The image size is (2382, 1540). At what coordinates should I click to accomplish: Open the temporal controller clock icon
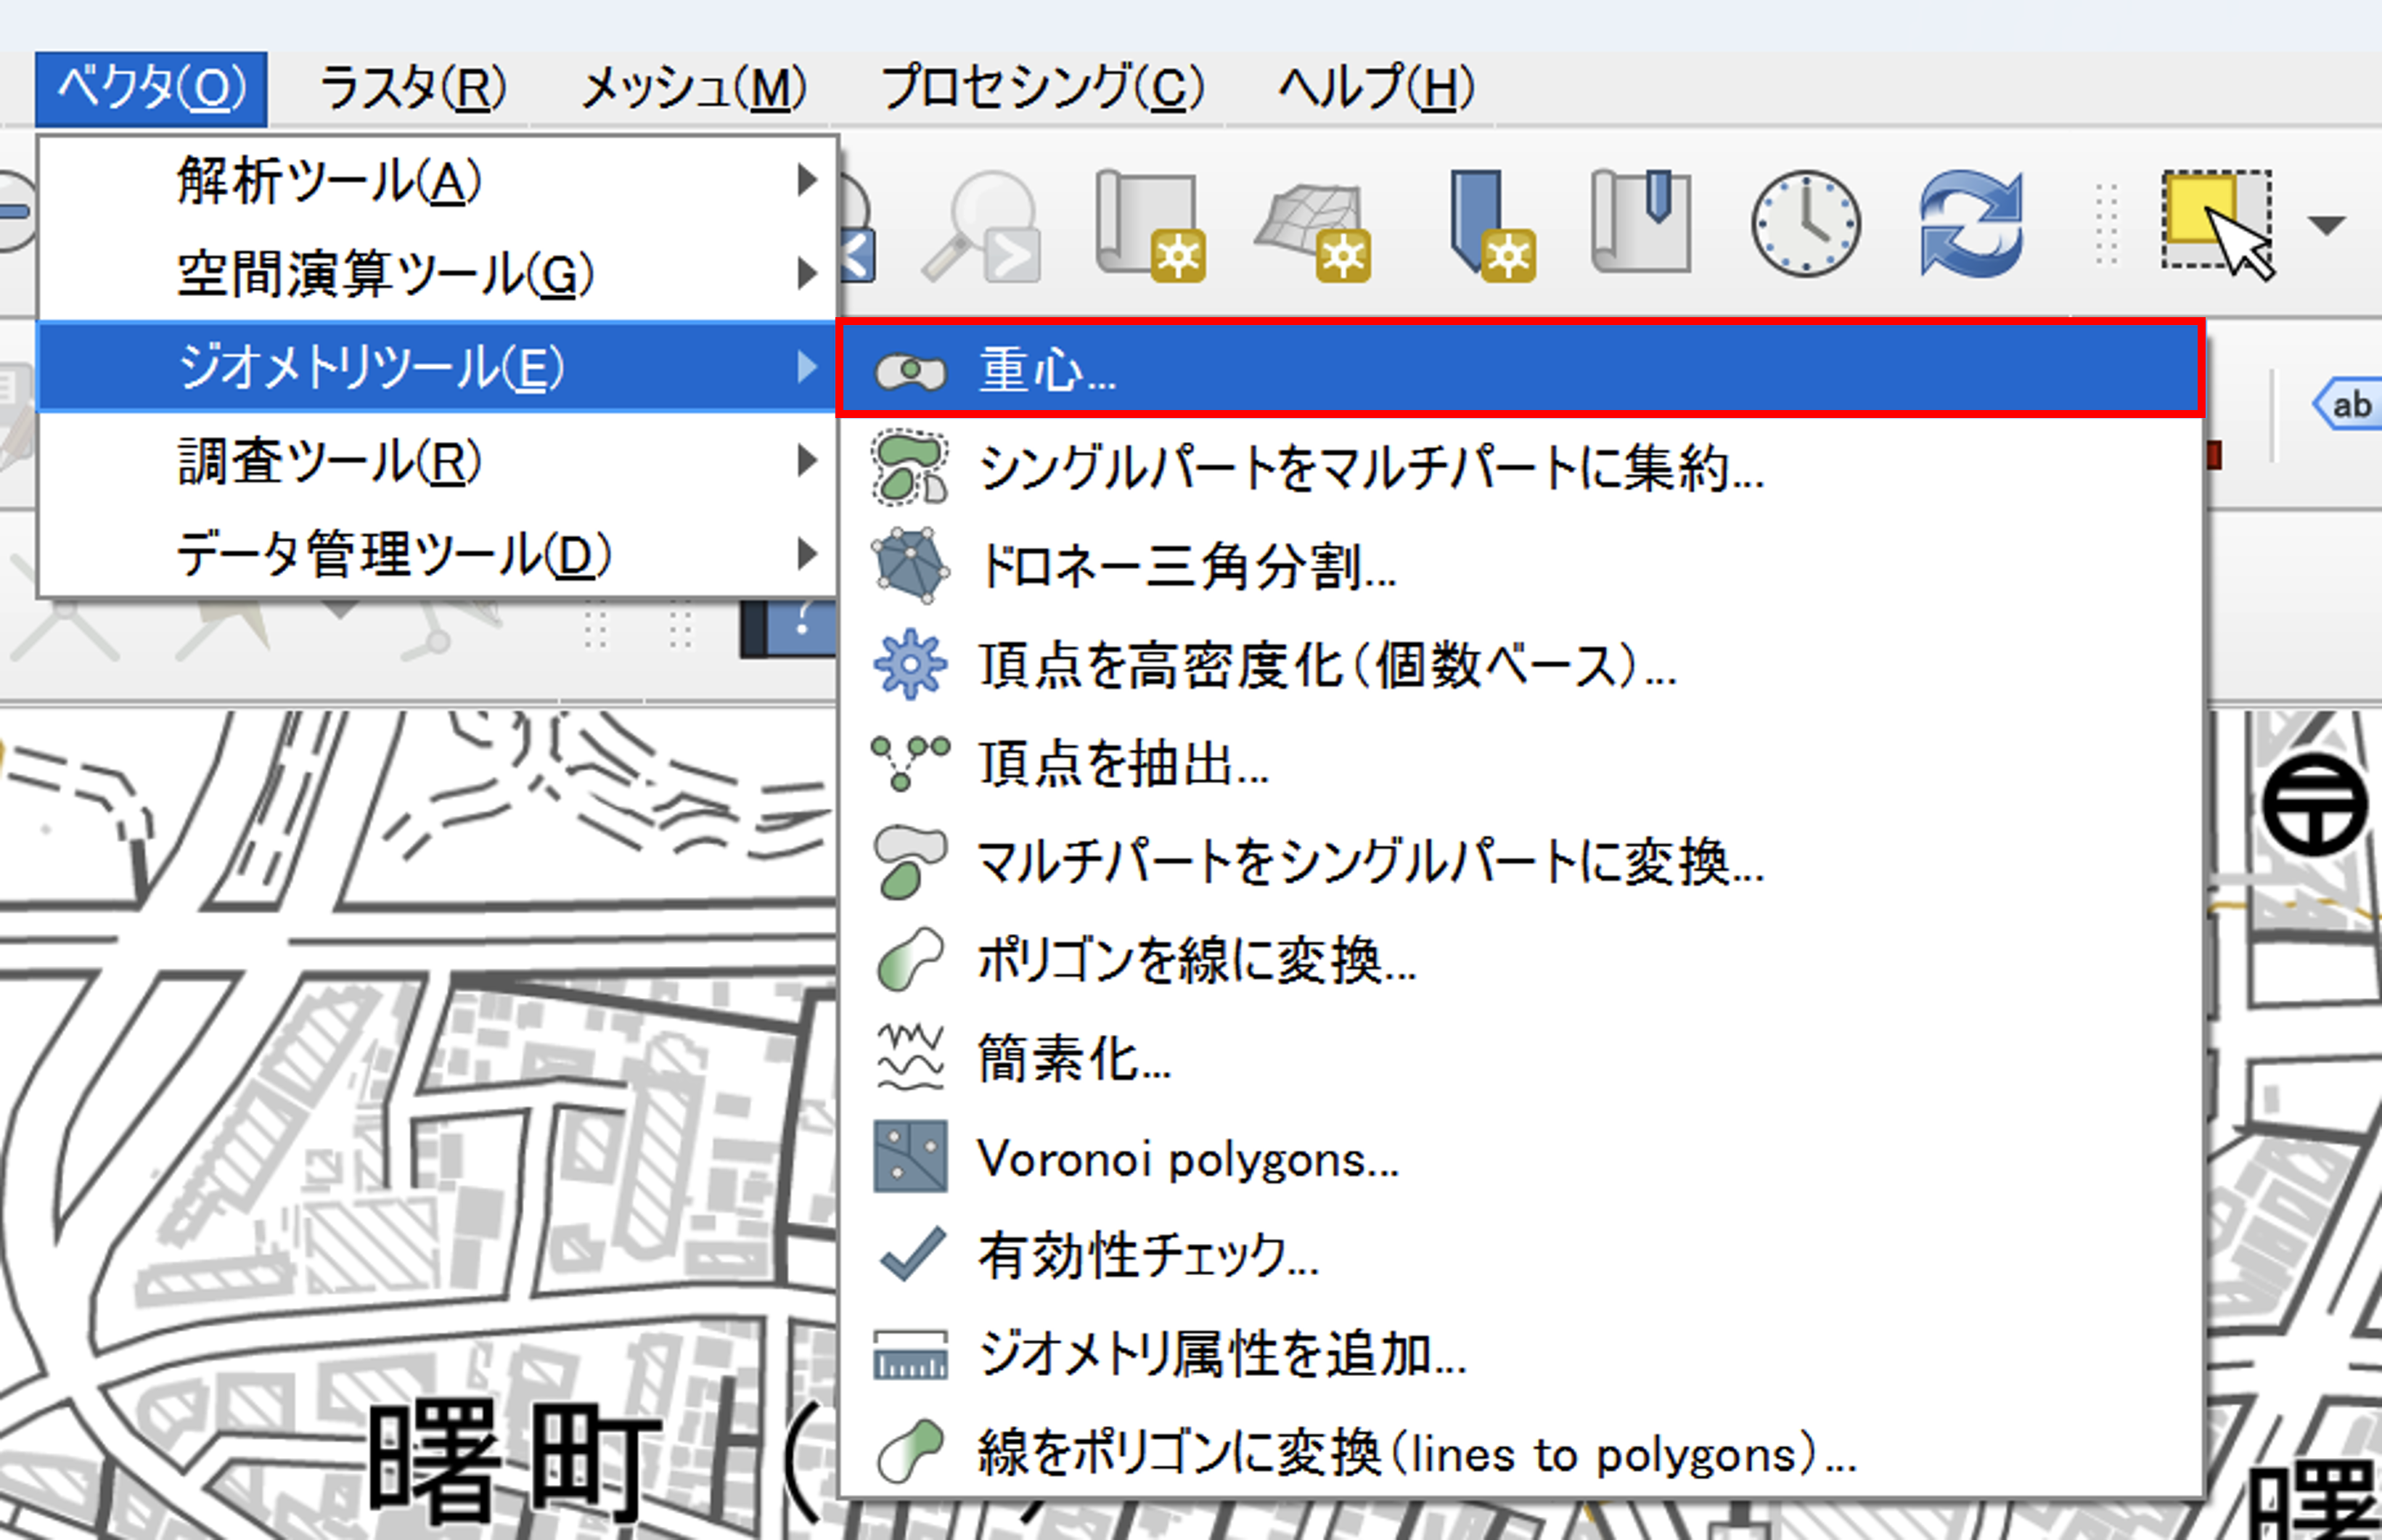pos(1805,223)
